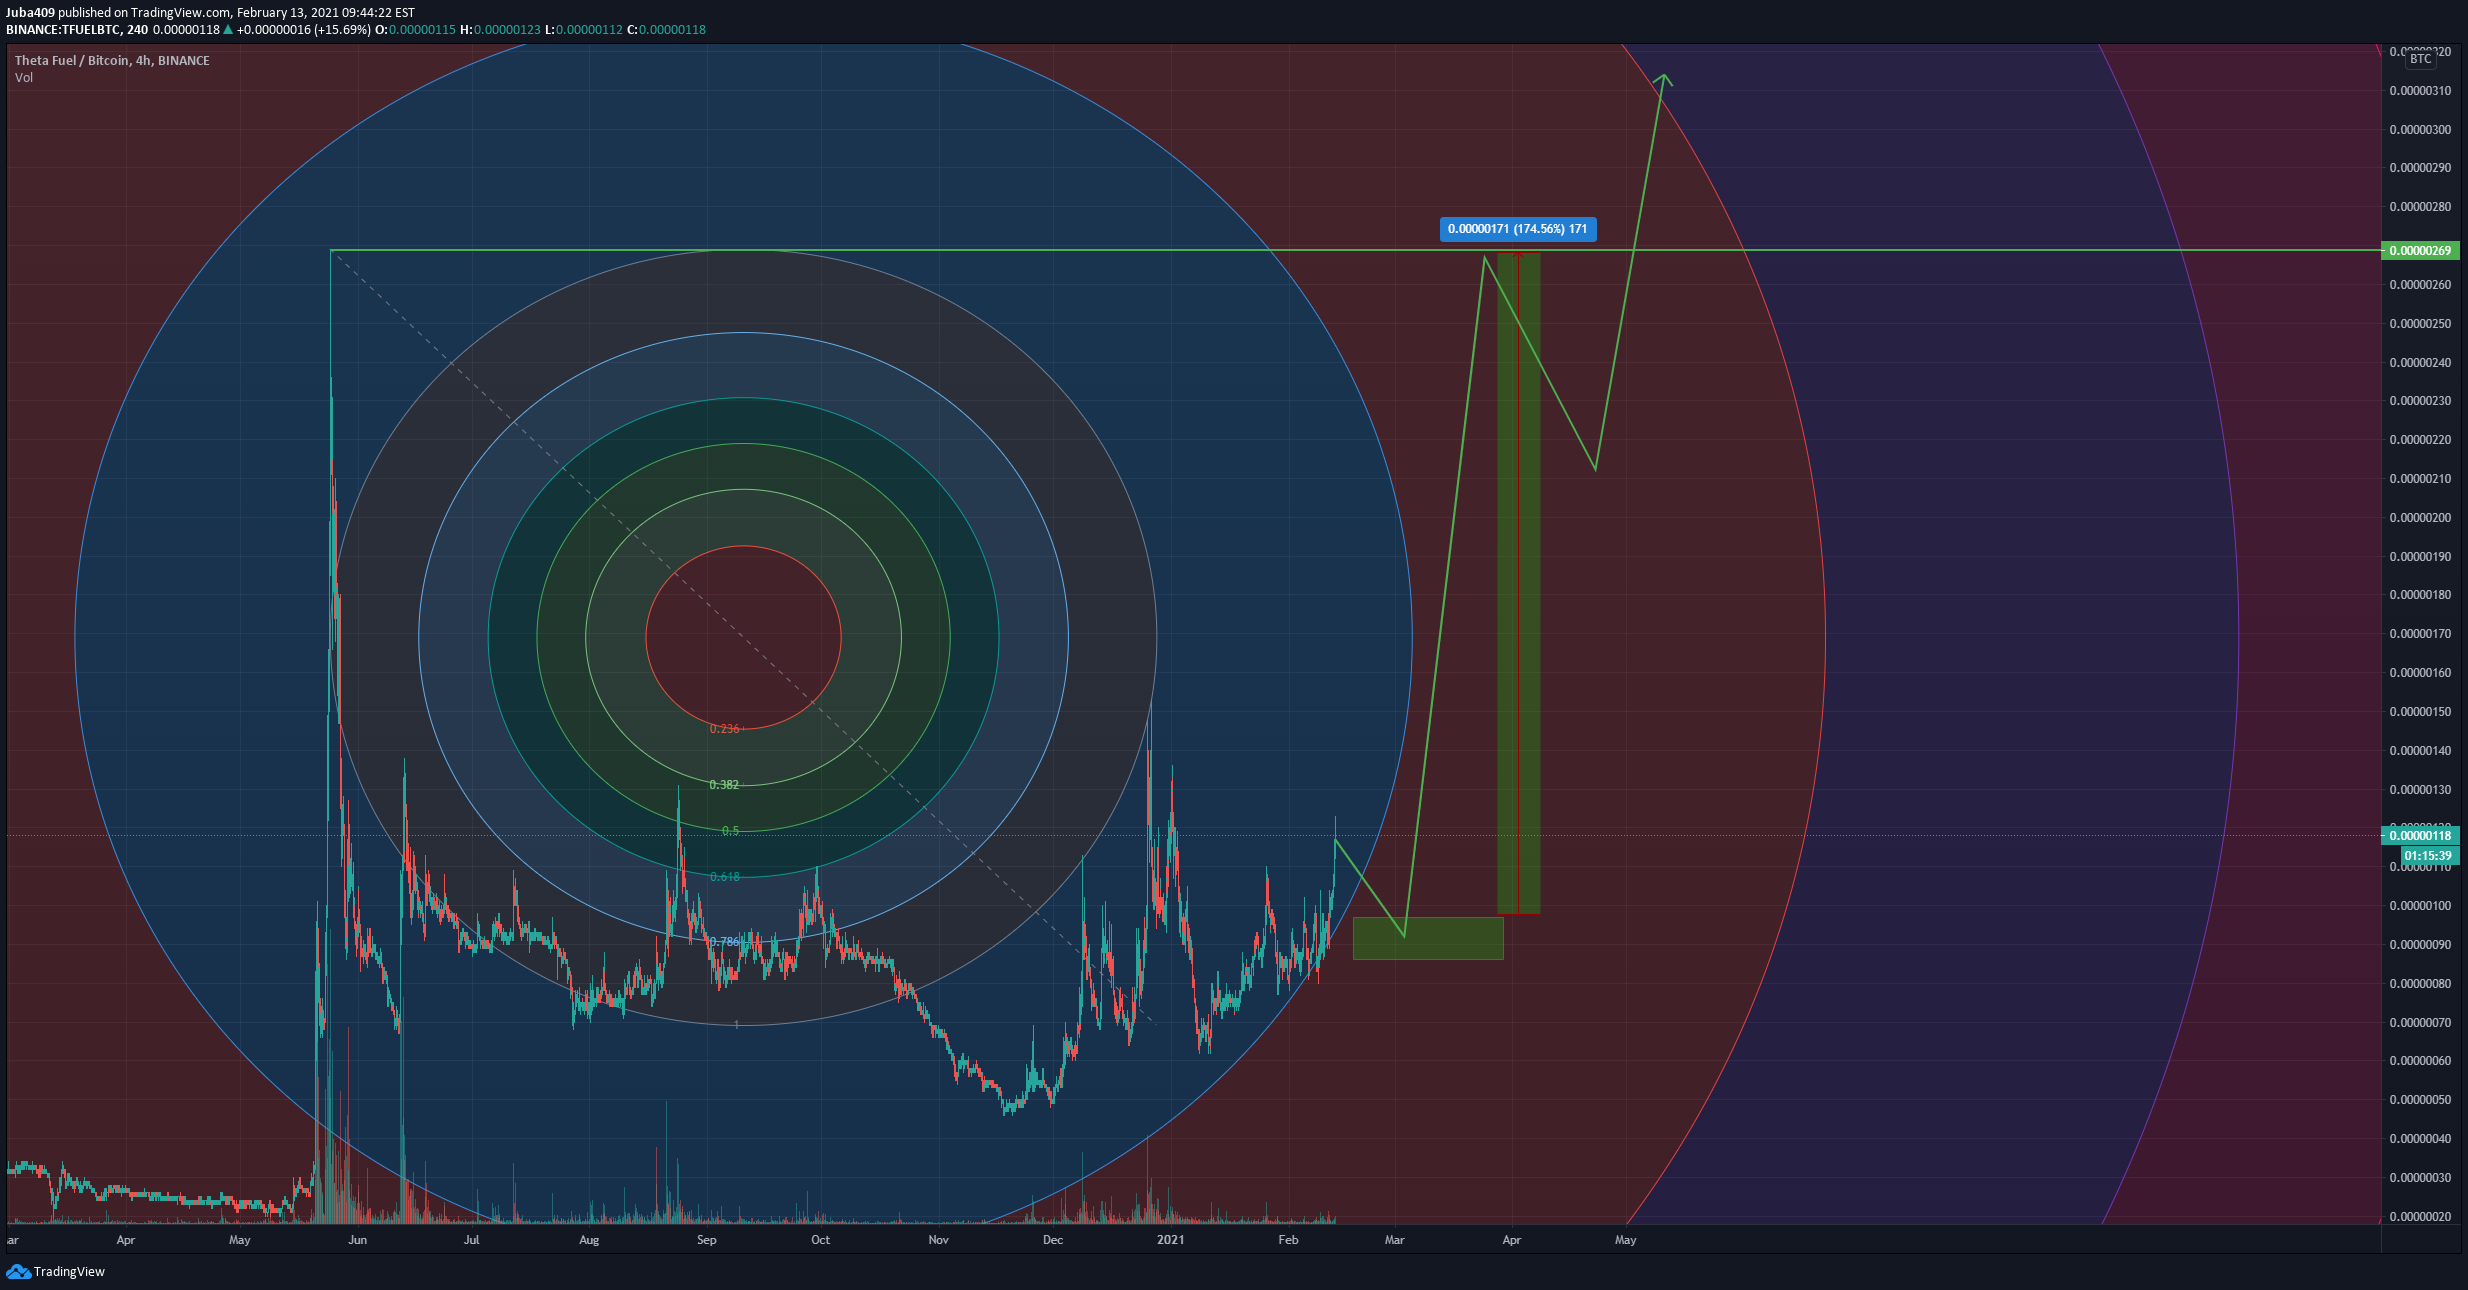2468x1290 pixels.
Task: Click the 0.00000040 price axis label
Action: (x=2420, y=1139)
